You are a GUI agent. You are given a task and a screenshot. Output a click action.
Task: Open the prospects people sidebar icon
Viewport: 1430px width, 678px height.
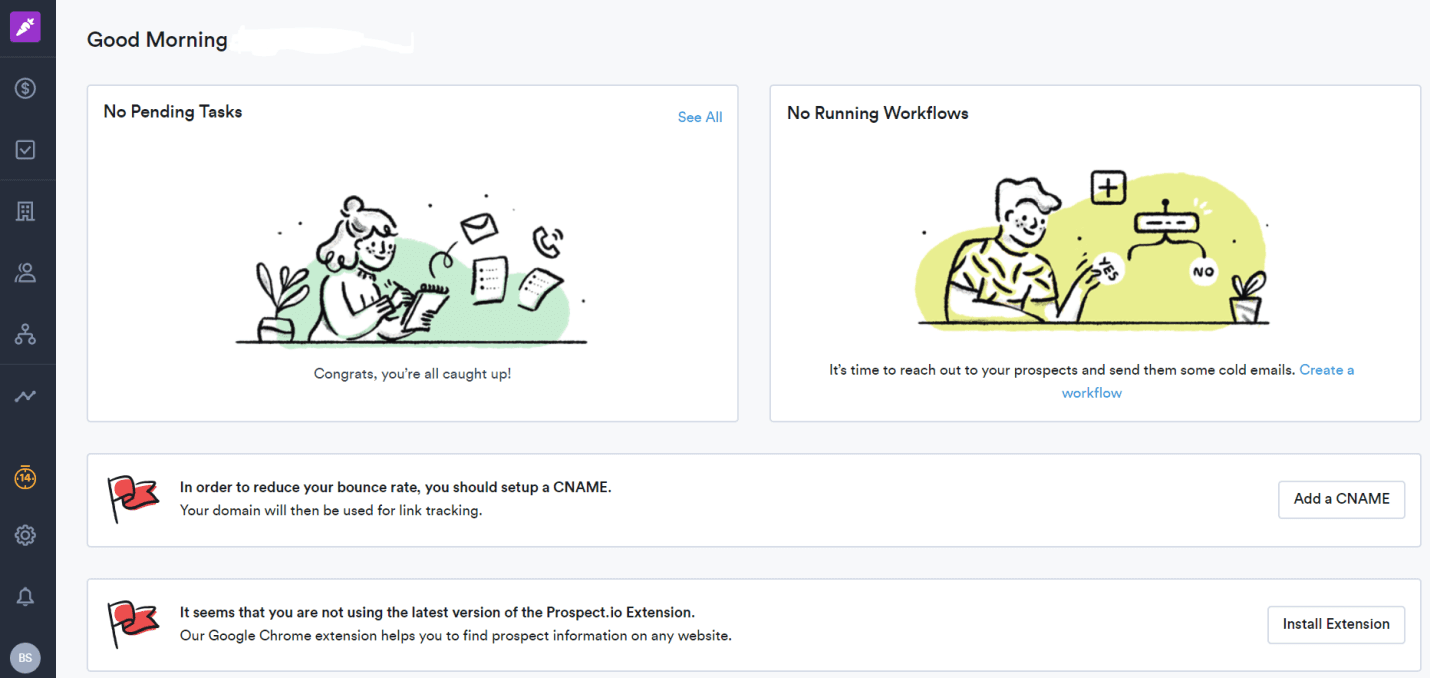[x=25, y=272]
